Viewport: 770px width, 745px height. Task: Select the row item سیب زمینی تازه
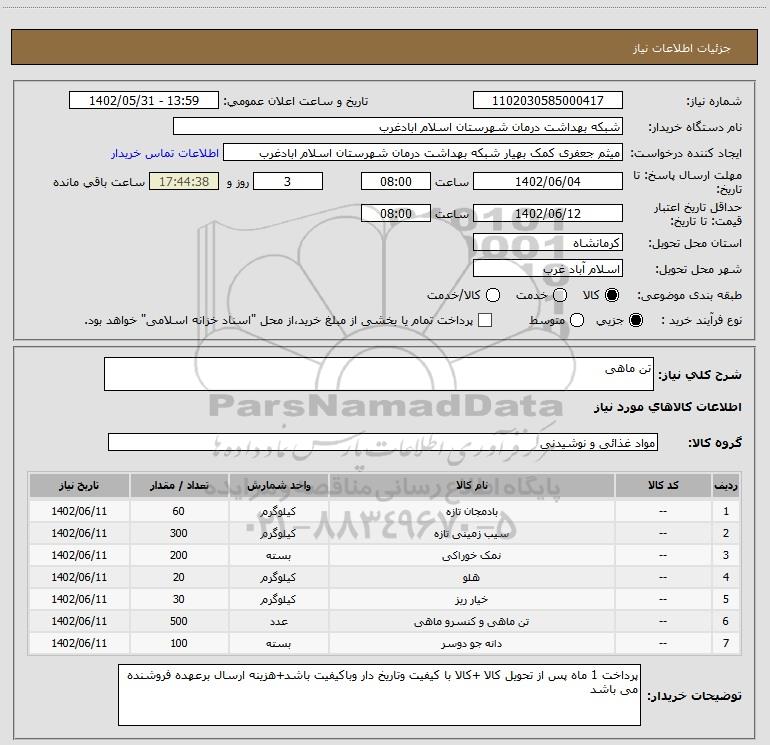pyautogui.click(x=471, y=533)
